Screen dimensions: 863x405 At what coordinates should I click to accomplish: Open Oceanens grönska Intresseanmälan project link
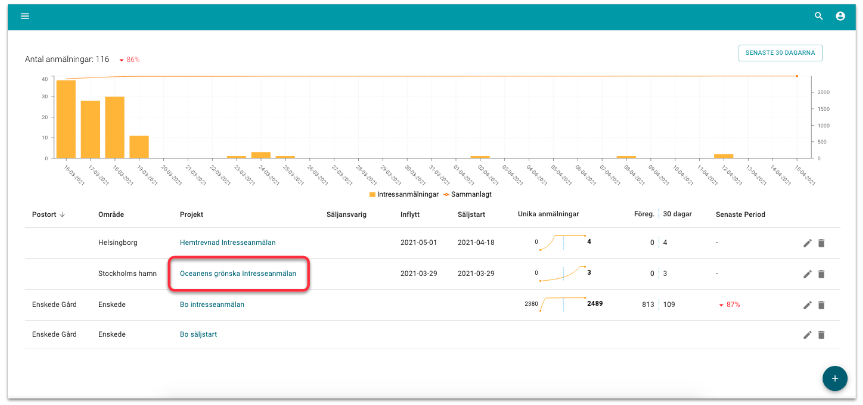pos(238,273)
